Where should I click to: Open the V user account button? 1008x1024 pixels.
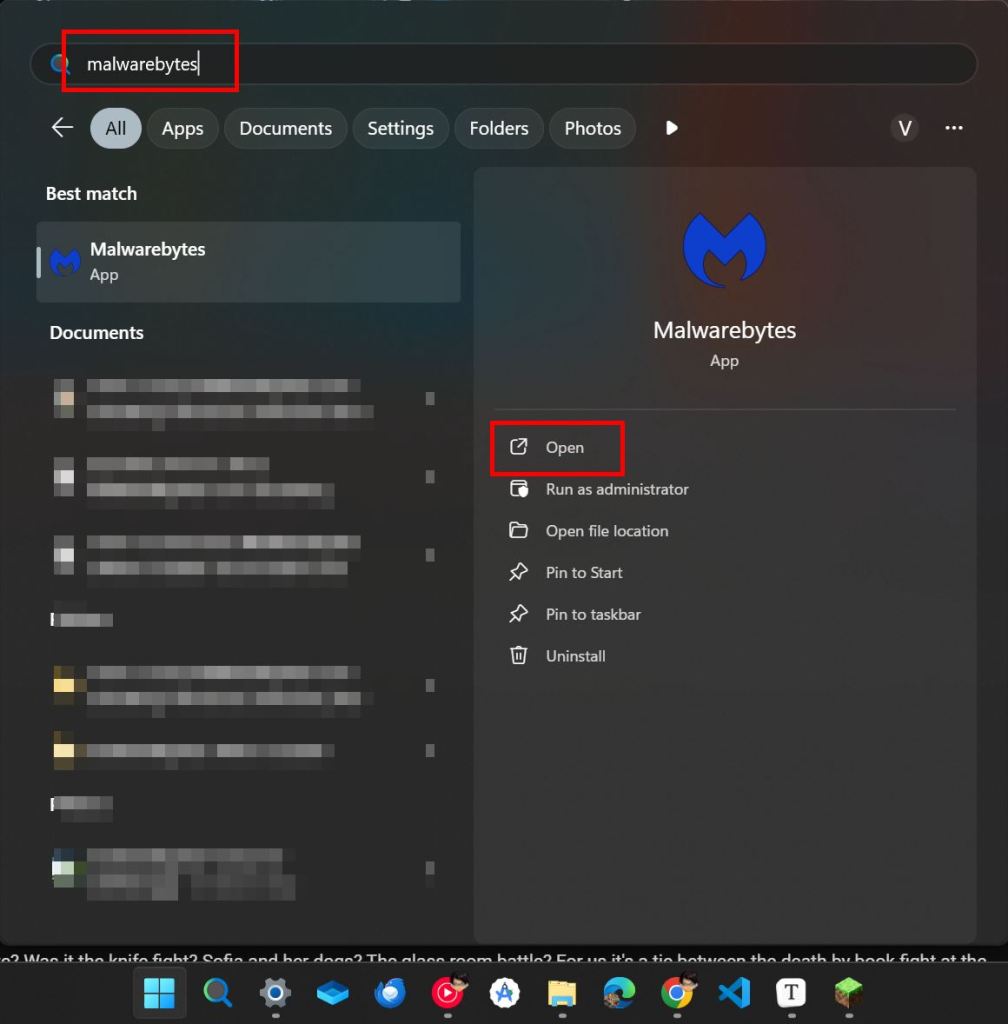tap(904, 128)
